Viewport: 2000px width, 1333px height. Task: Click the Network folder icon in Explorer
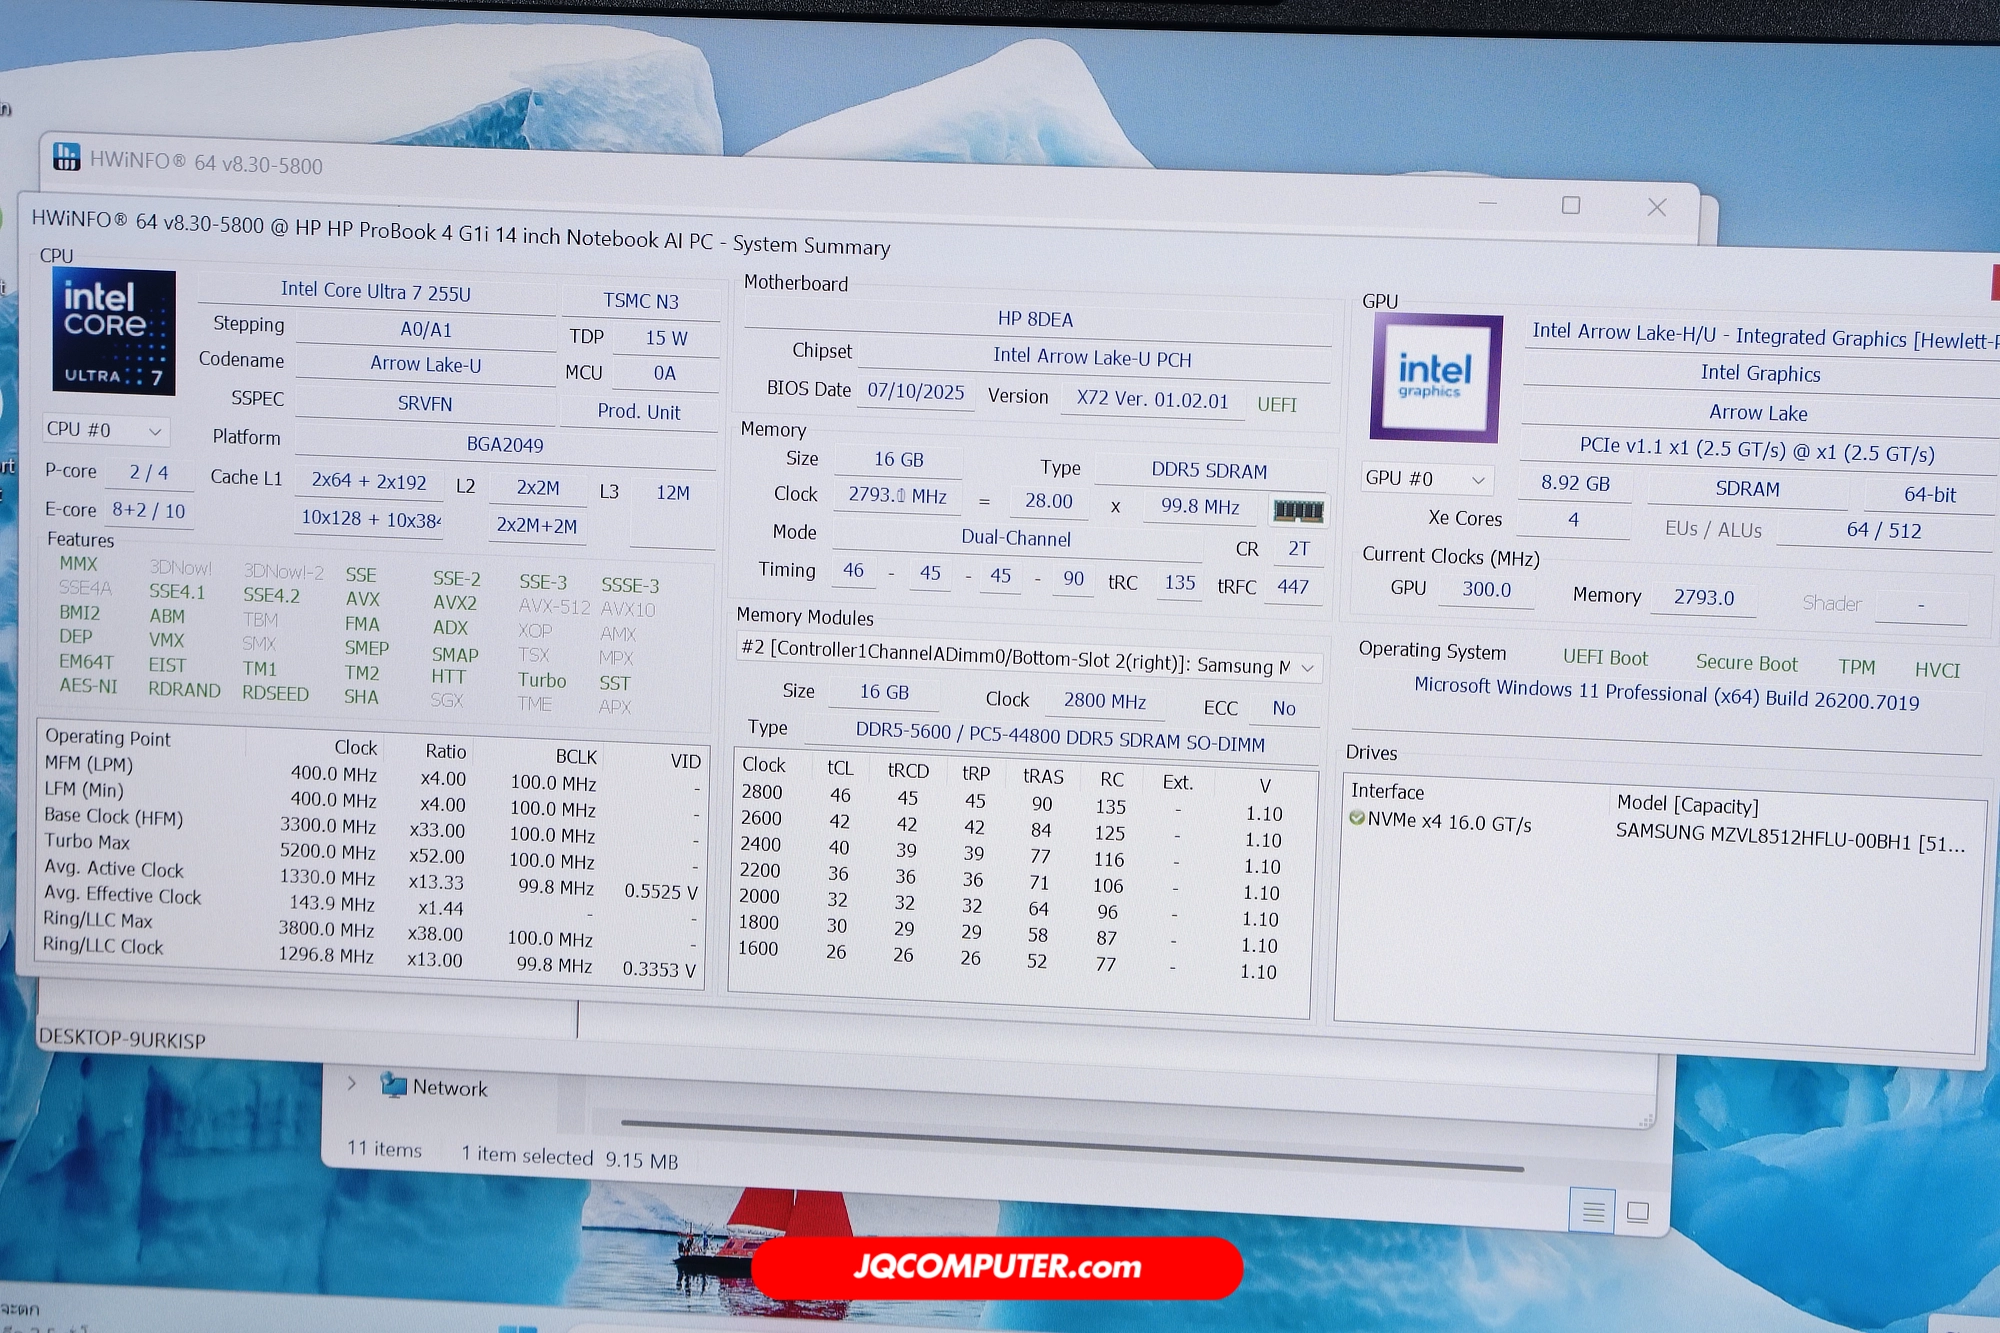point(394,1085)
